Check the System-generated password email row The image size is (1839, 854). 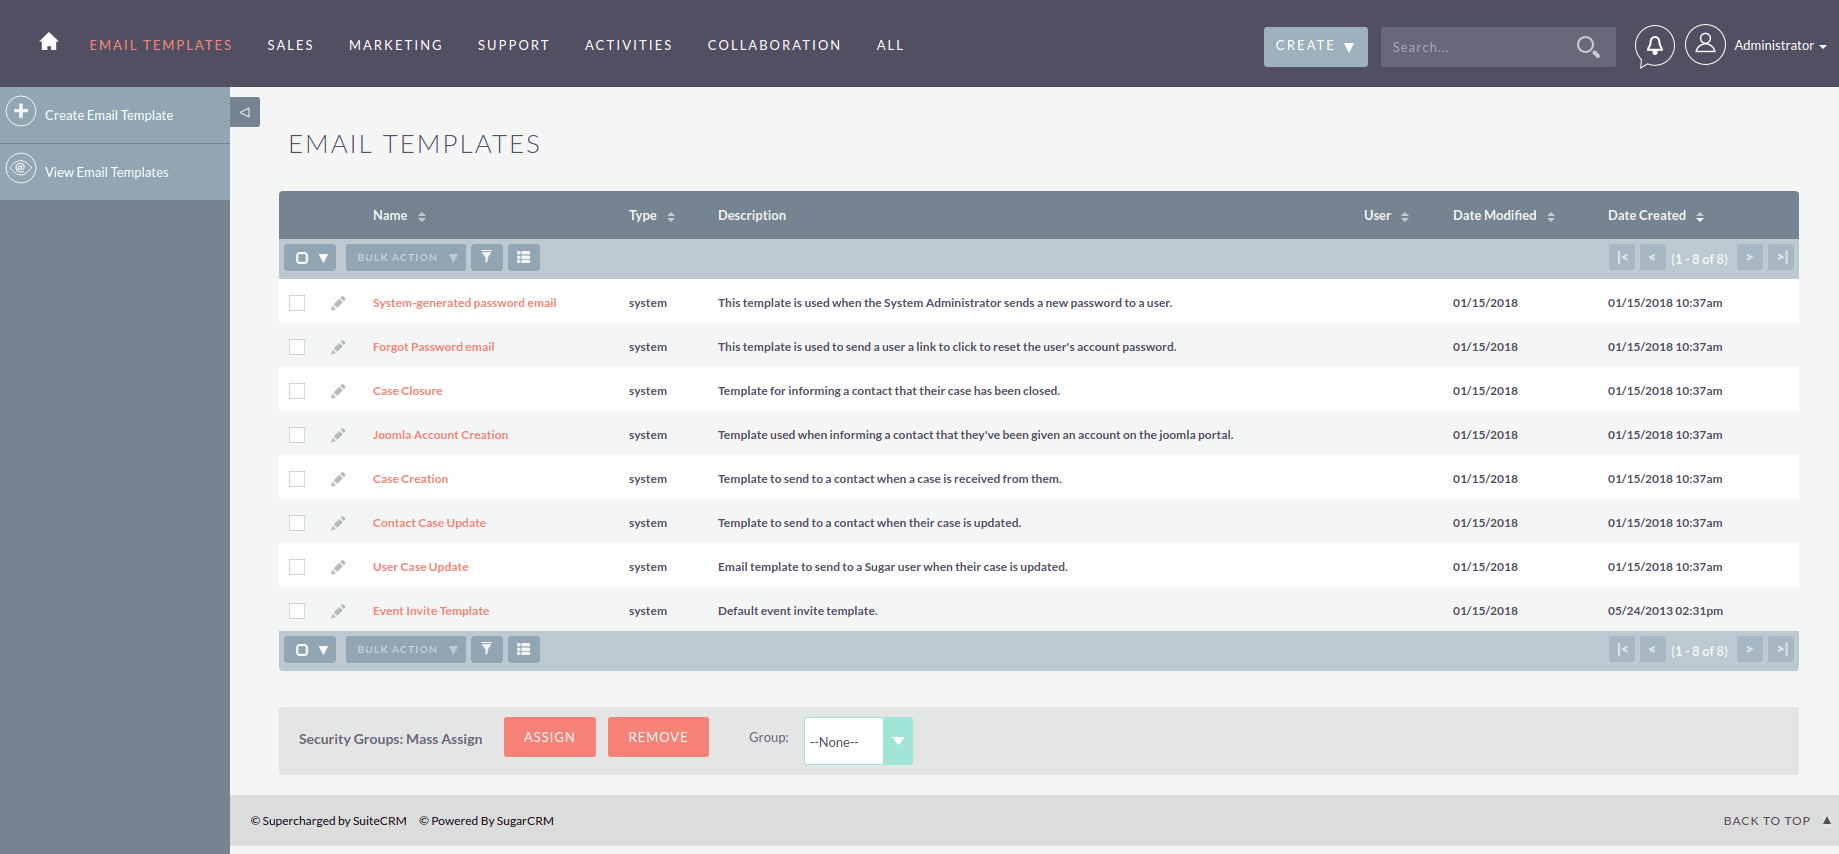pyautogui.click(x=297, y=303)
